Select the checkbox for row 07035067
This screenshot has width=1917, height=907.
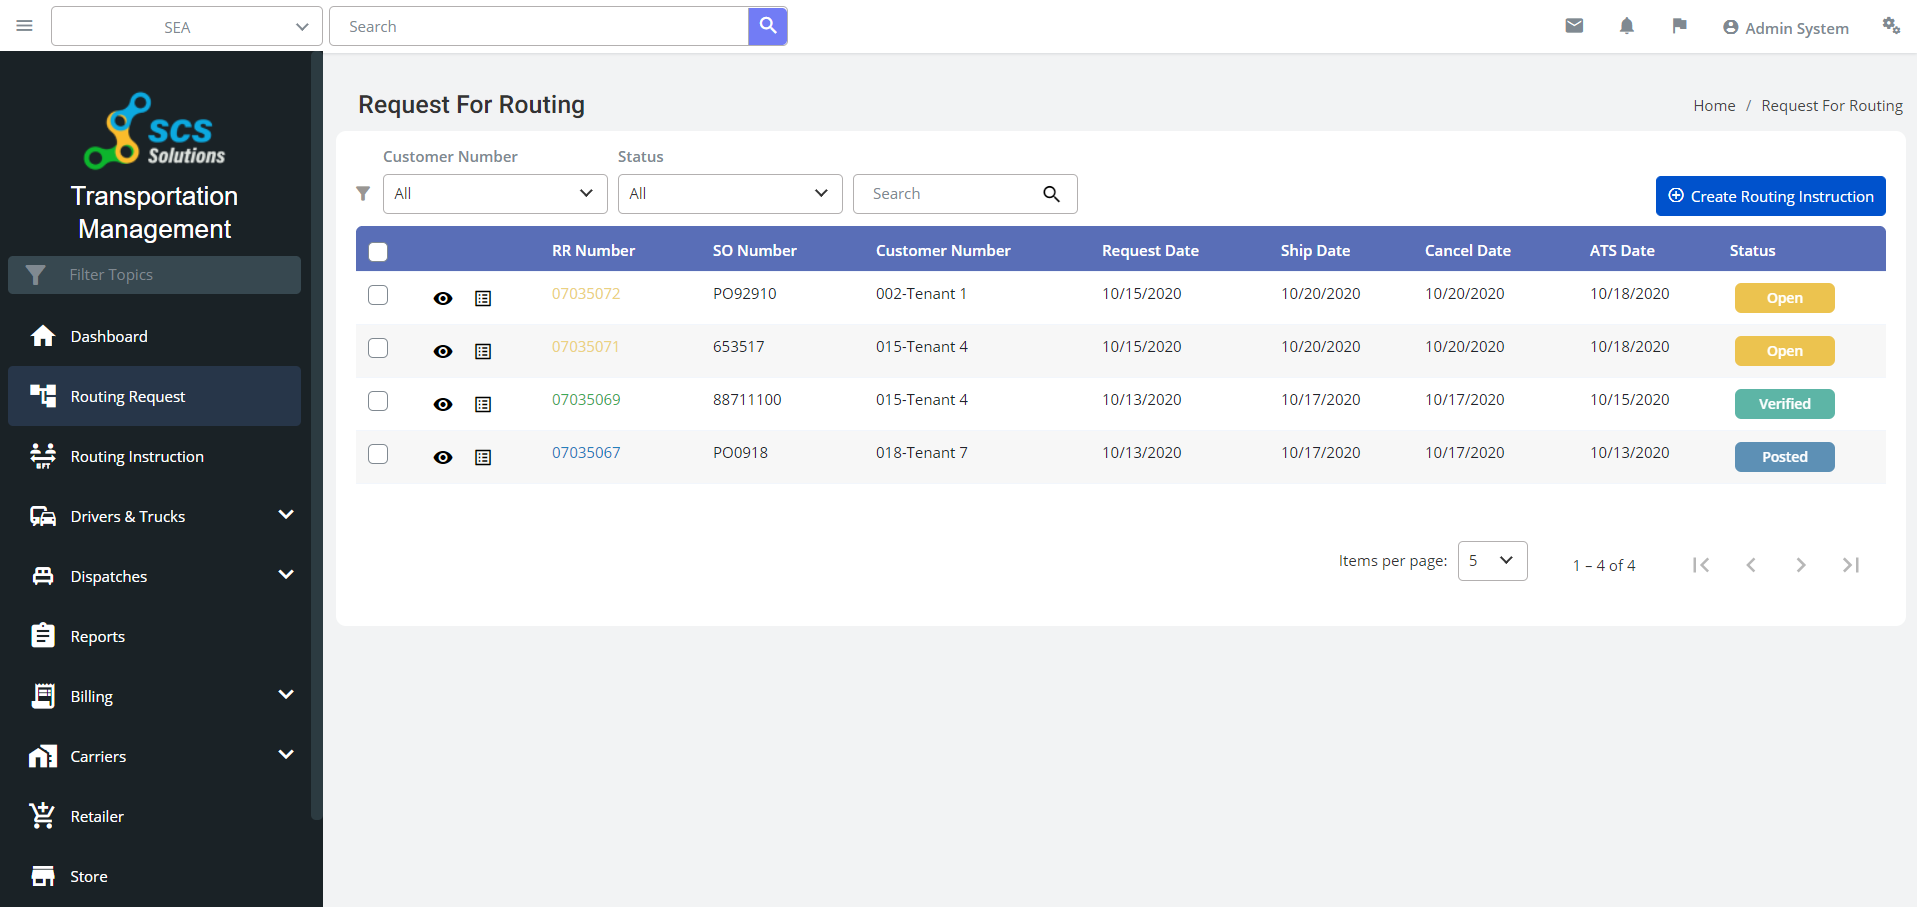coord(378,454)
